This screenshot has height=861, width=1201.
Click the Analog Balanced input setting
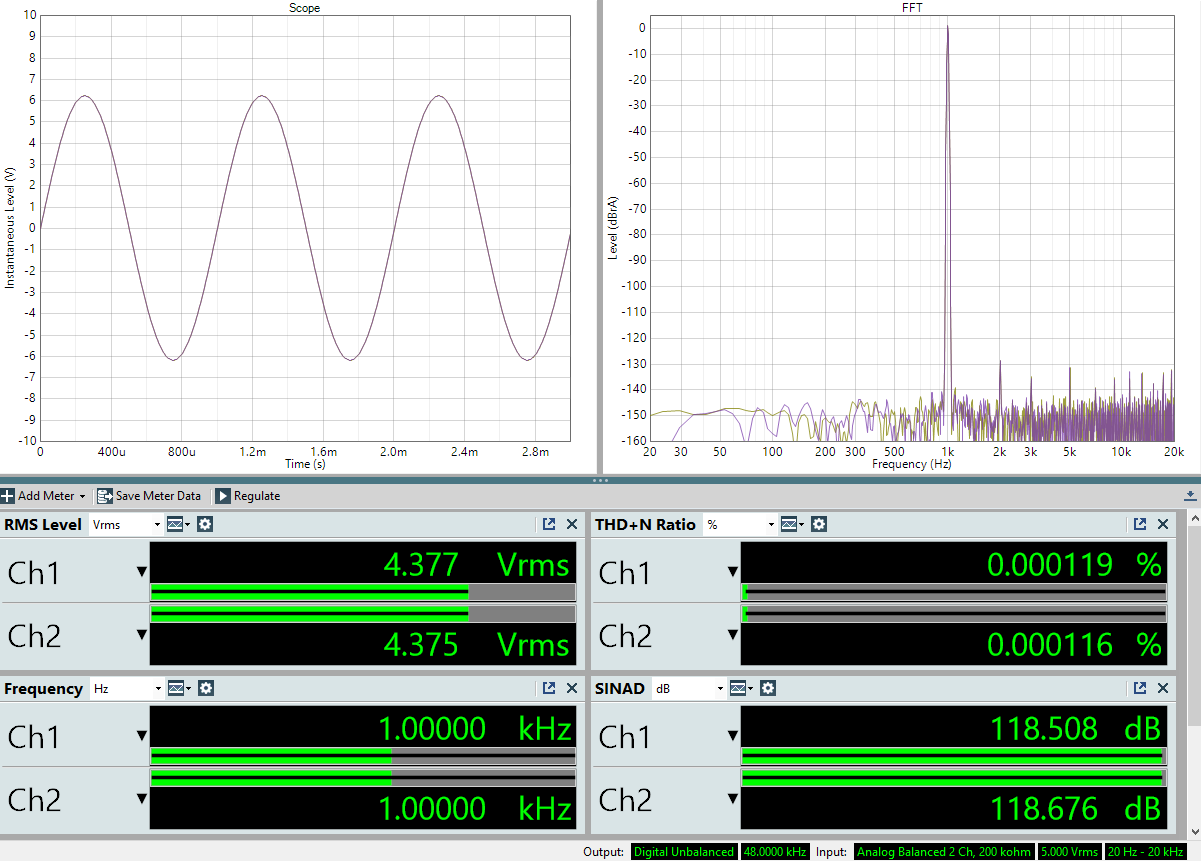point(943,852)
